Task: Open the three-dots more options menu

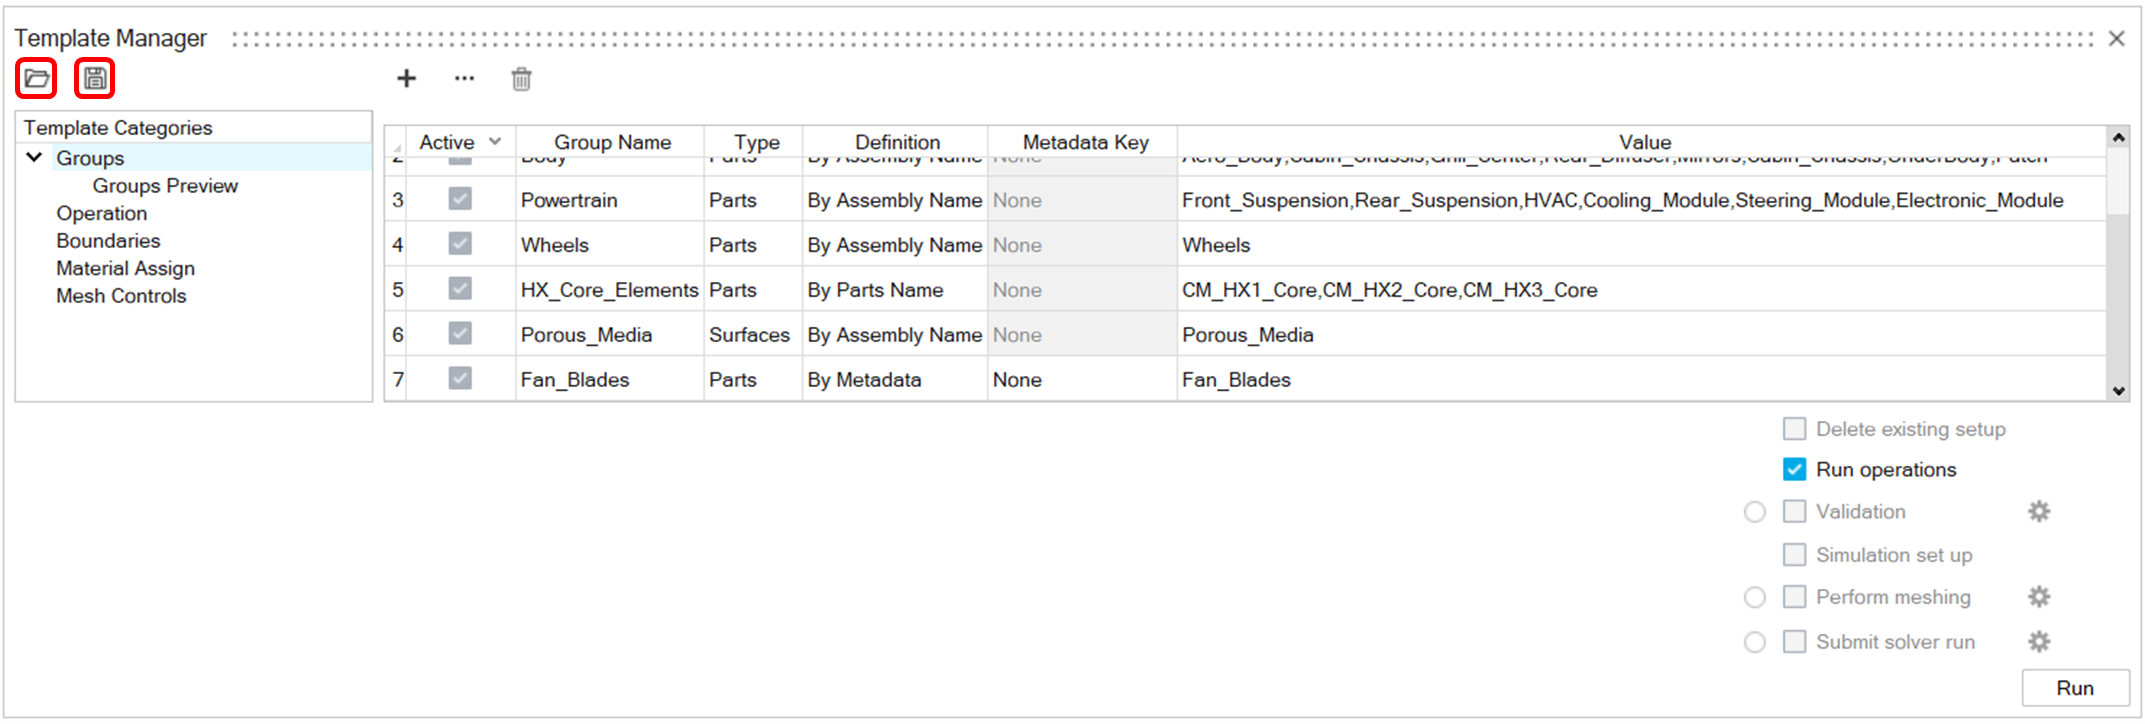Action: 464,79
